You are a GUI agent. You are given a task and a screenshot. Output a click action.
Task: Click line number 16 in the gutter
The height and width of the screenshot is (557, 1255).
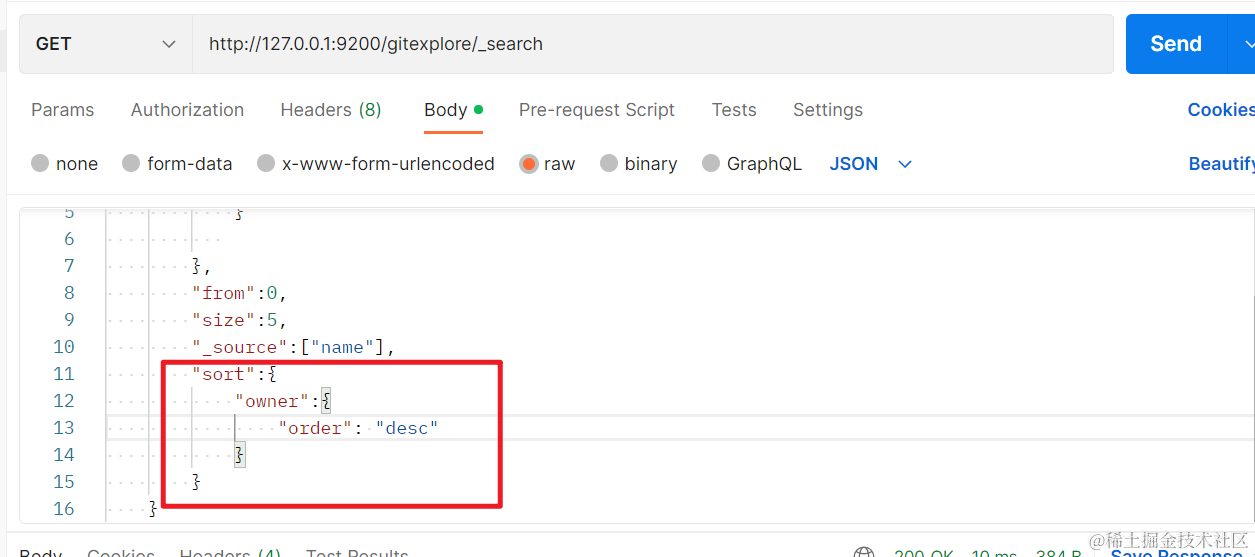63,509
